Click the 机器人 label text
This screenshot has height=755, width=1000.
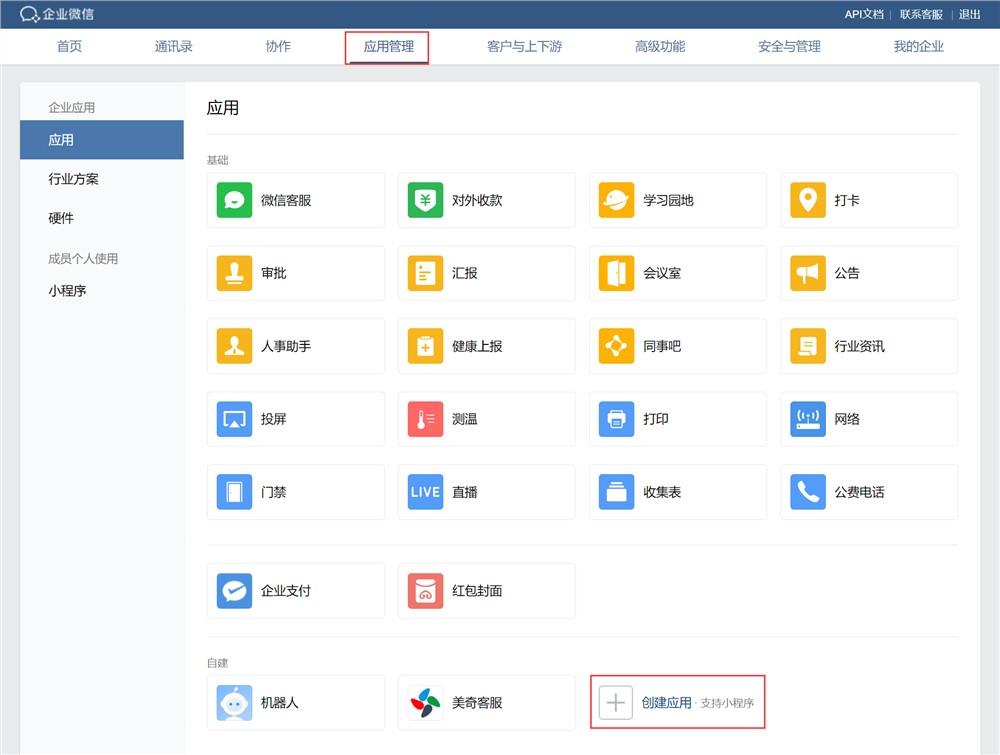pos(279,703)
